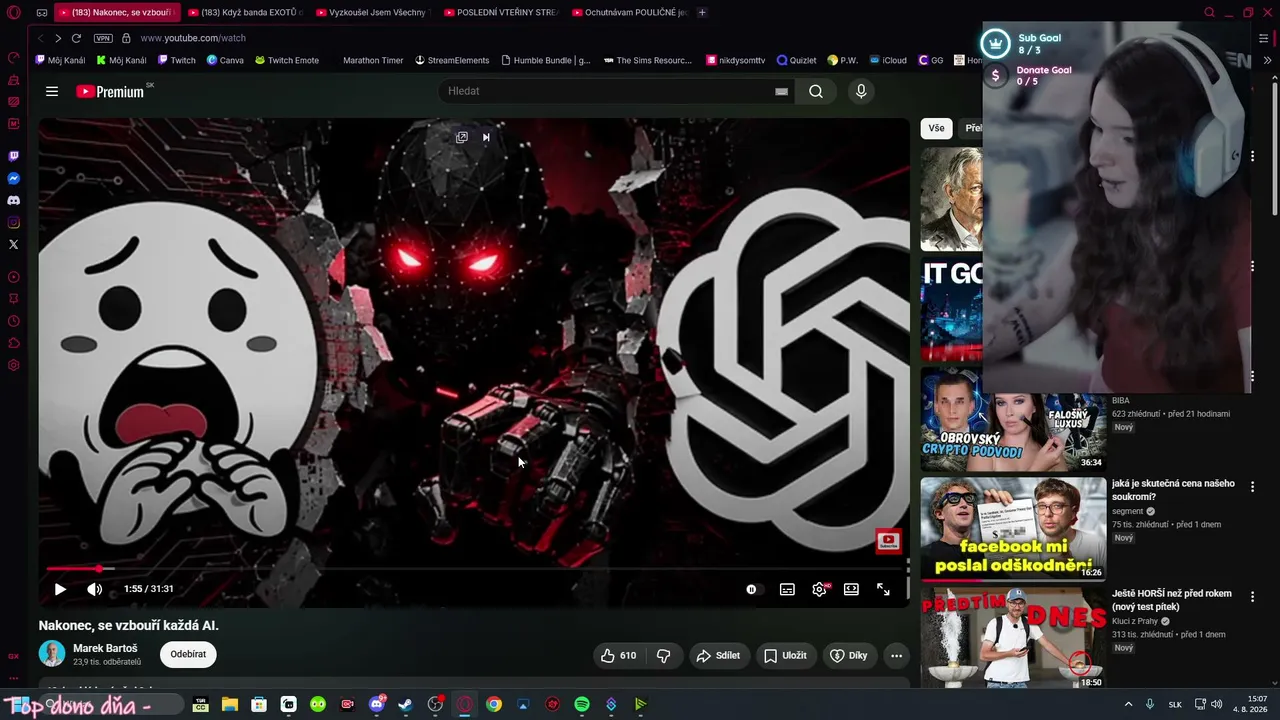Go forward to the next page
This screenshot has height=720, width=1280.
click(58, 38)
